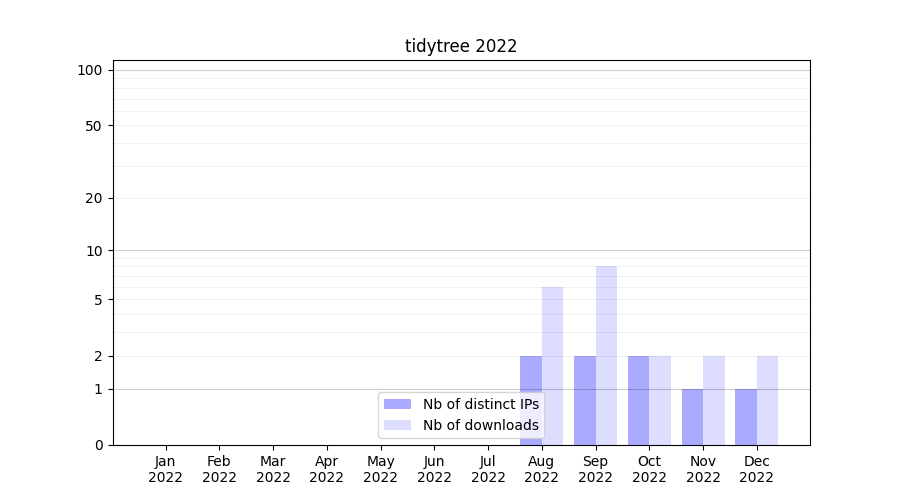Image resolution: width=900 pixels, height=500 pixels.
Task: Select the 'Dec 2022' x-axis label
Action: coord(756,469)
